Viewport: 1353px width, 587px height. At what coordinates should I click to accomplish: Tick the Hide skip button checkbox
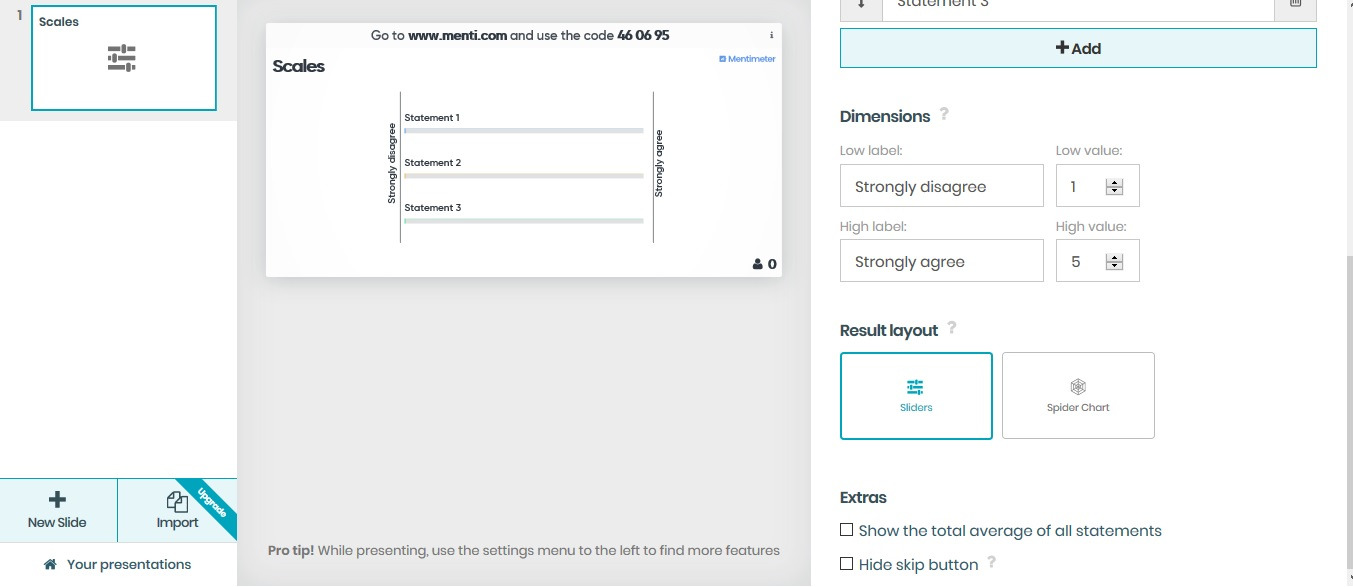tap(847, 564)
